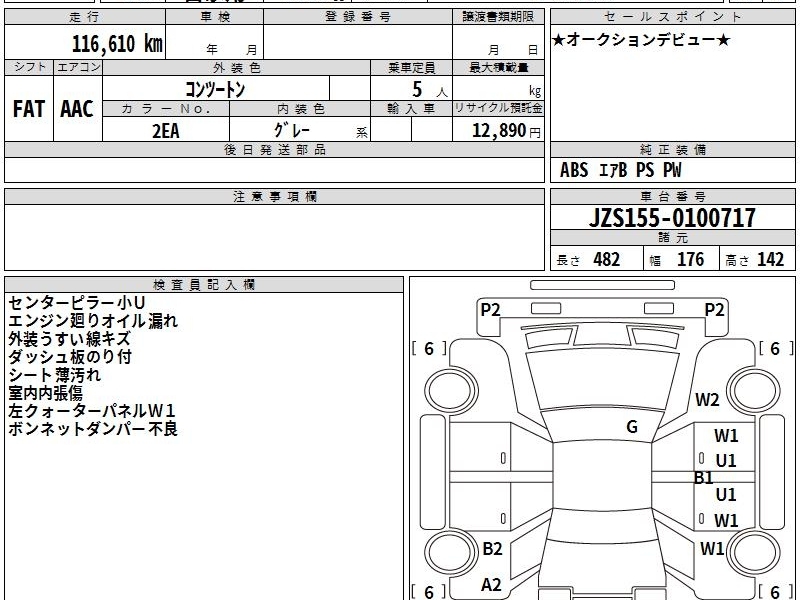Click the 純正装備 section header
The height and width of the screenshot is (600, 800).
pos(672,149)
